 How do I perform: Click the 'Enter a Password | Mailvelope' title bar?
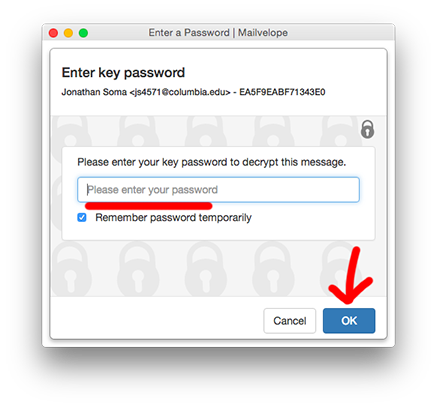click(x=218, y=33)
